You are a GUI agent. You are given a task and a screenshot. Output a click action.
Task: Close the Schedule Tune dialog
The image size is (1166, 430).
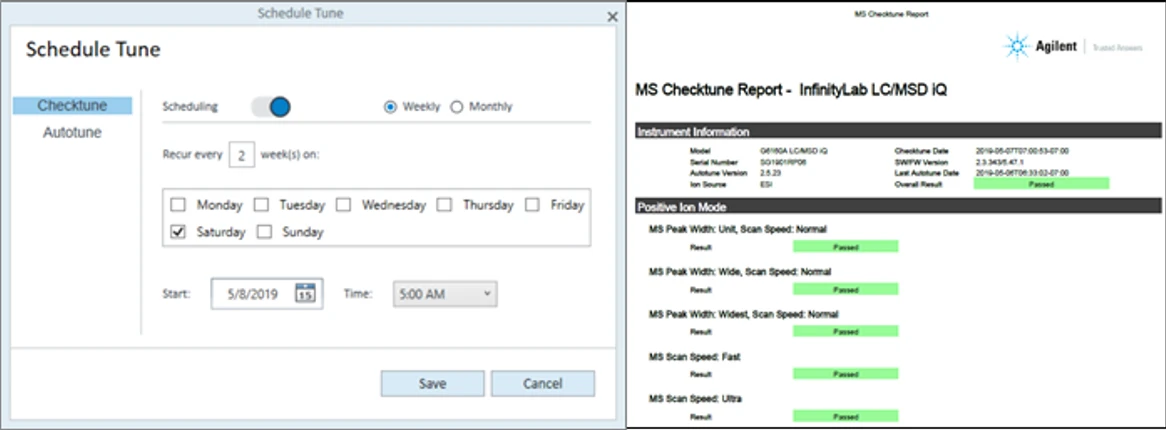pos(612,16)
